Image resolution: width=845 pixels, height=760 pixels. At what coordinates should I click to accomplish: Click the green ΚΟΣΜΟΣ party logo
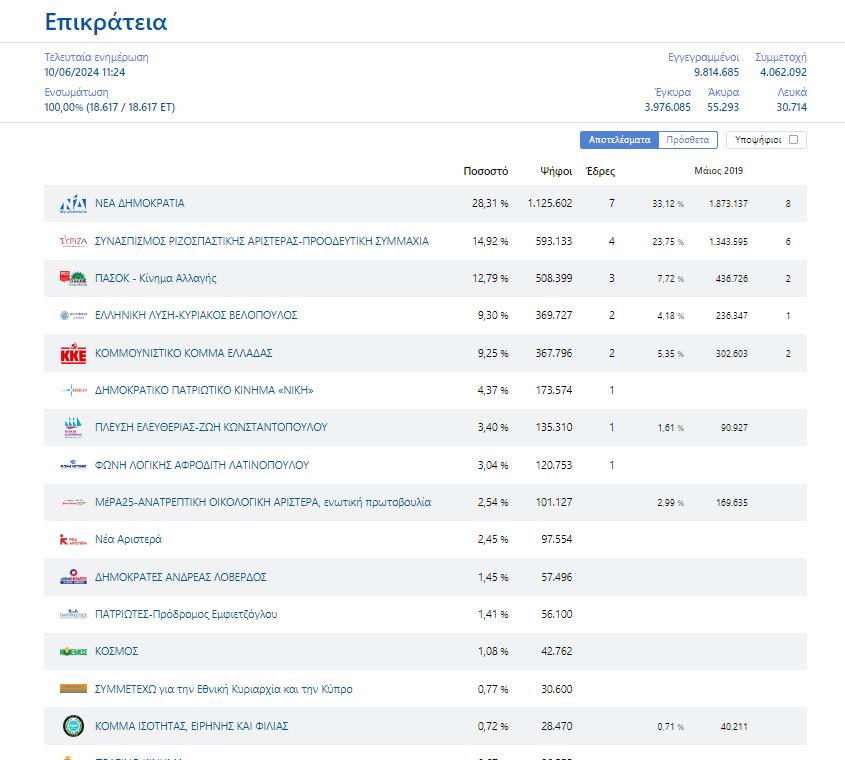click(73, 652)
